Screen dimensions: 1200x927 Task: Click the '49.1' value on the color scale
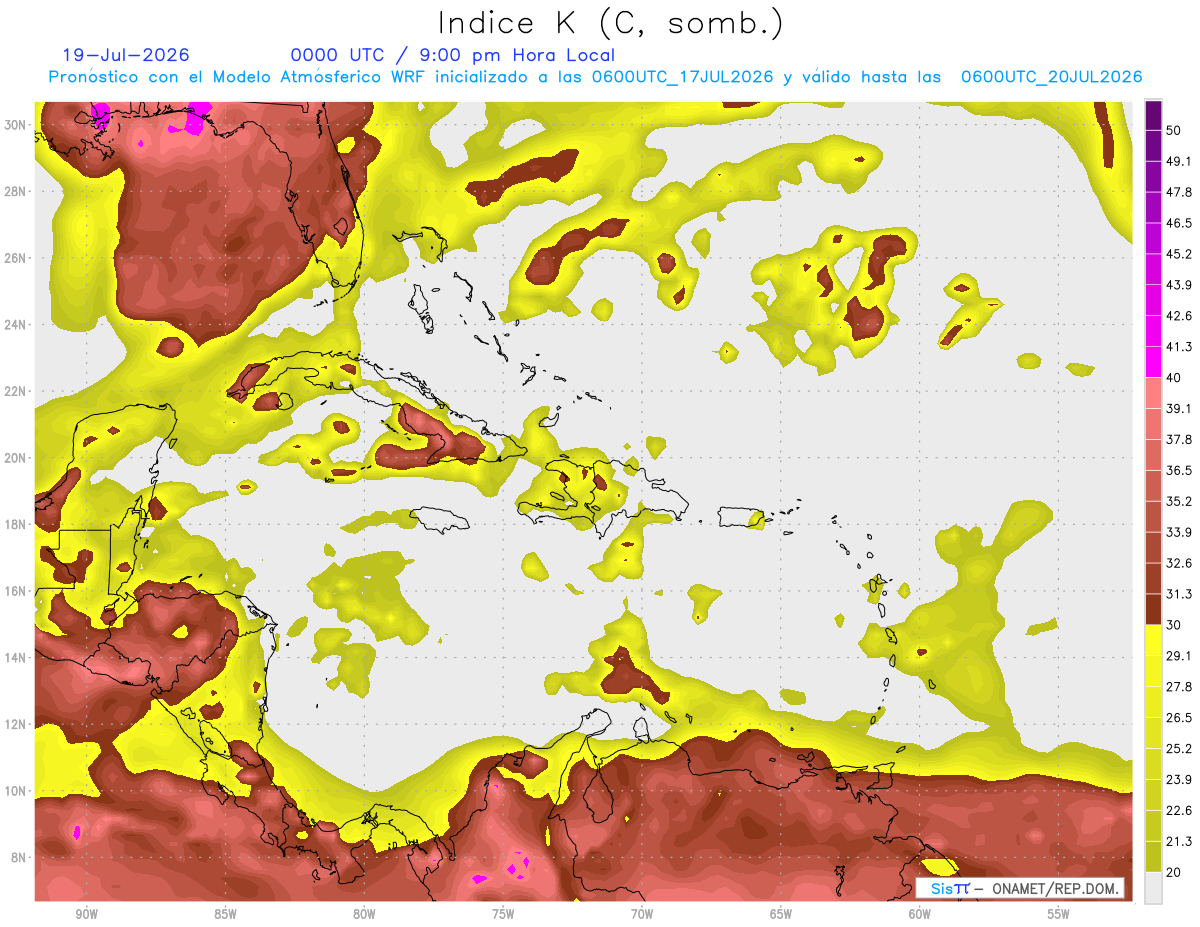click(x=1179, y=161)
